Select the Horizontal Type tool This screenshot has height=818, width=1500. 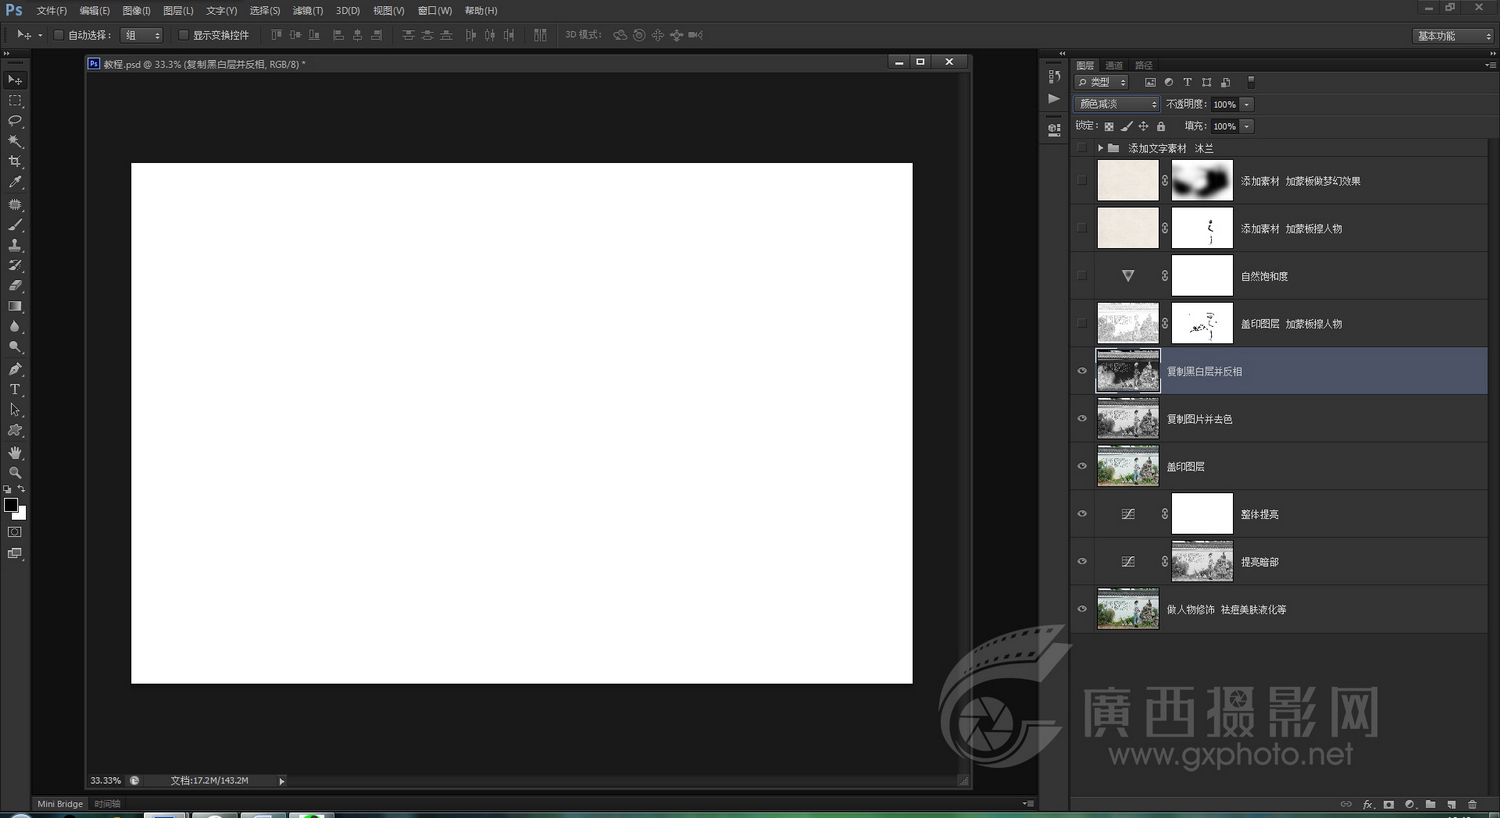(x=15, y=389)
